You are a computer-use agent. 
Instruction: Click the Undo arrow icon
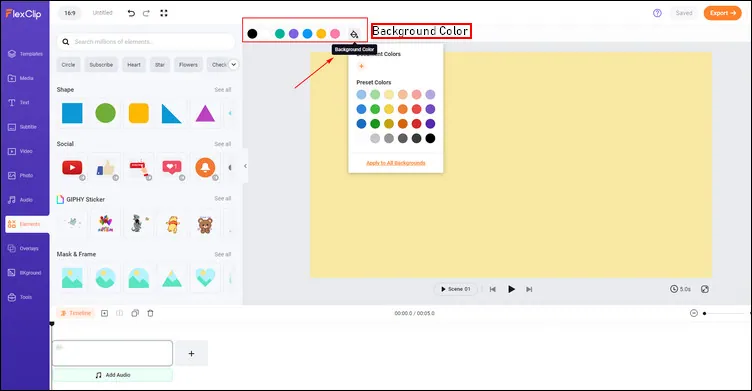click(x=131, y=13)
